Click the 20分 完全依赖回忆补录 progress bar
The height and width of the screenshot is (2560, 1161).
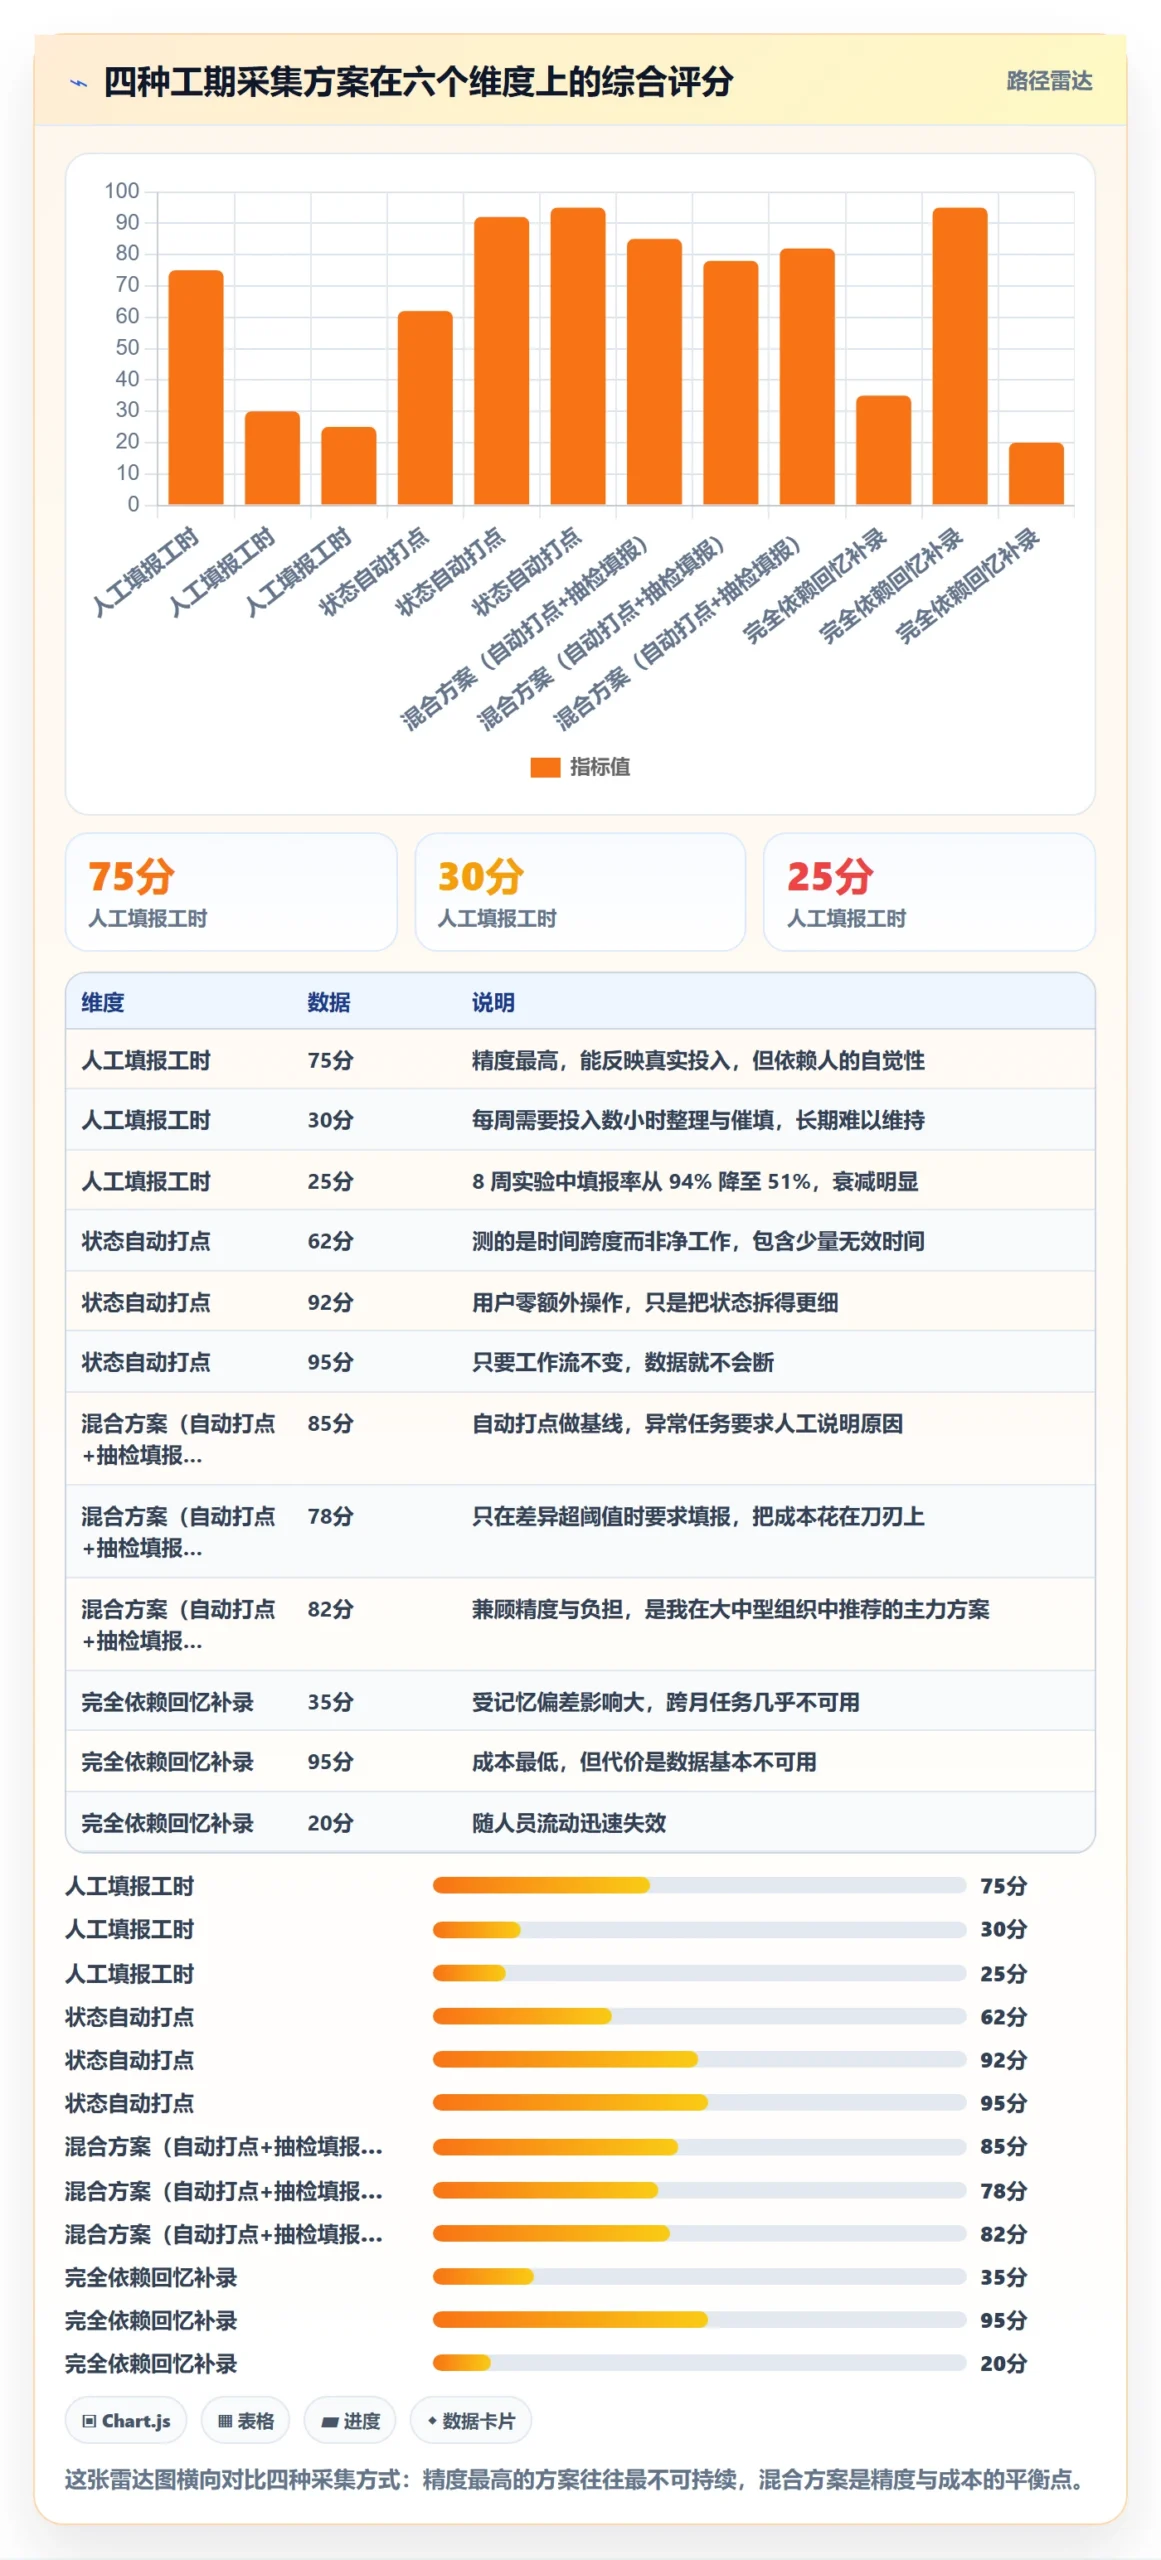coord(699,2363)
